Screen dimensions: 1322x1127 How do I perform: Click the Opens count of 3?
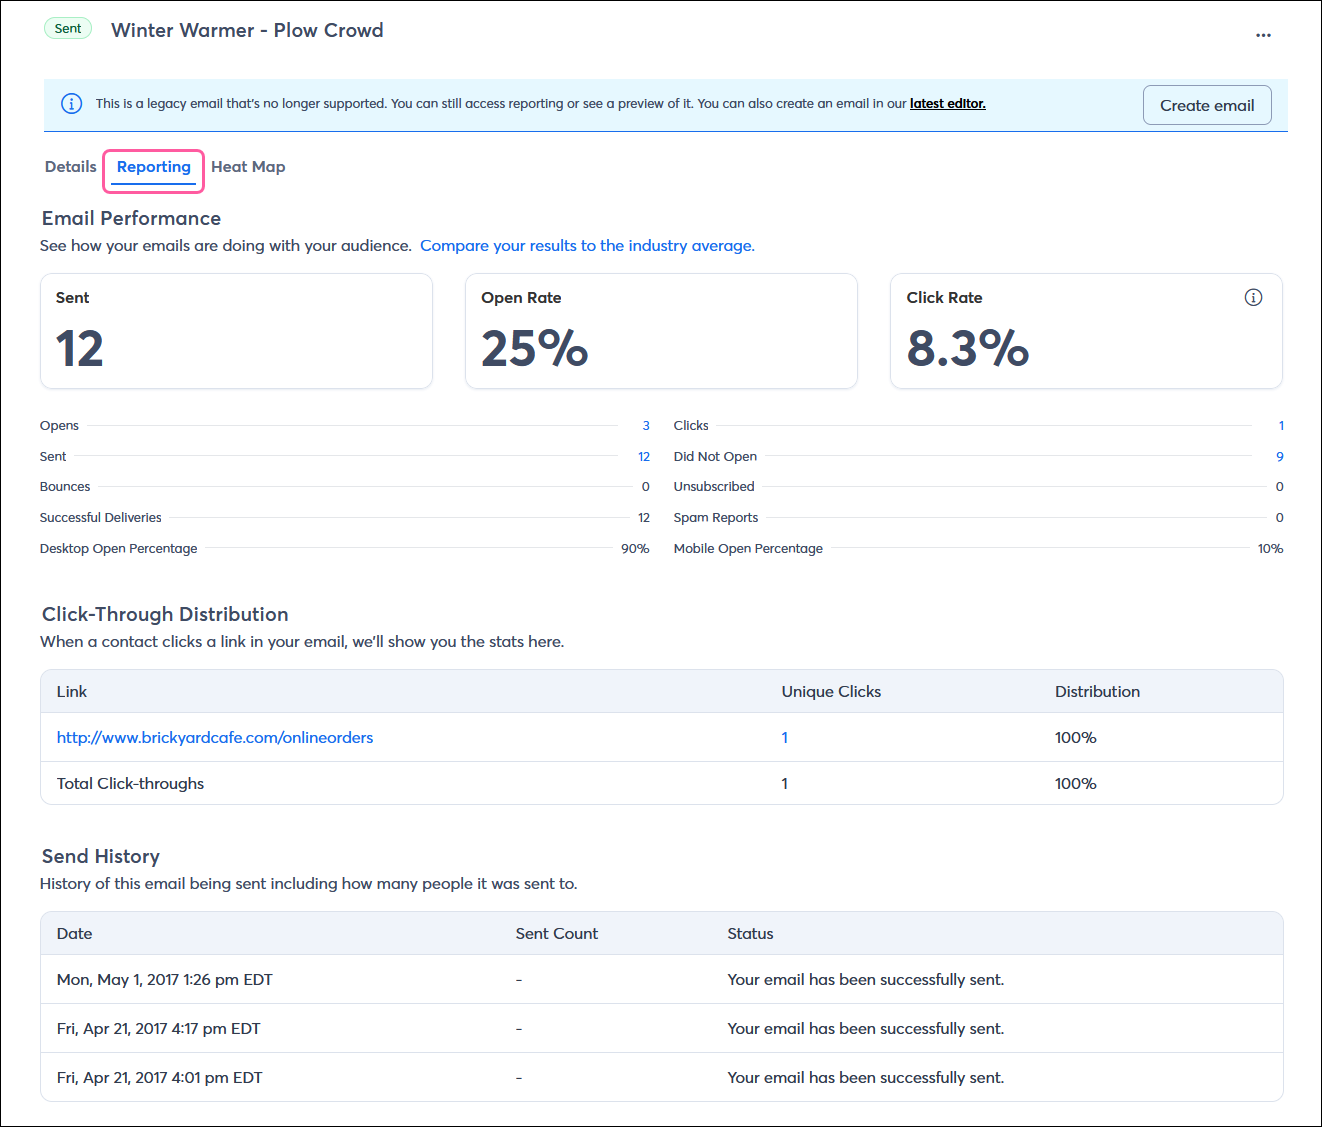point(646,426)
